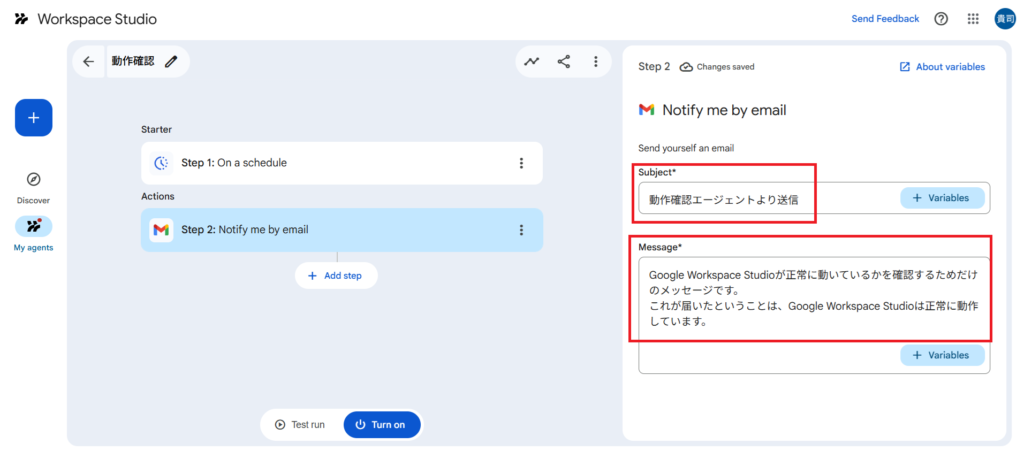Open the Google apps grid launcher

(973, 19)
